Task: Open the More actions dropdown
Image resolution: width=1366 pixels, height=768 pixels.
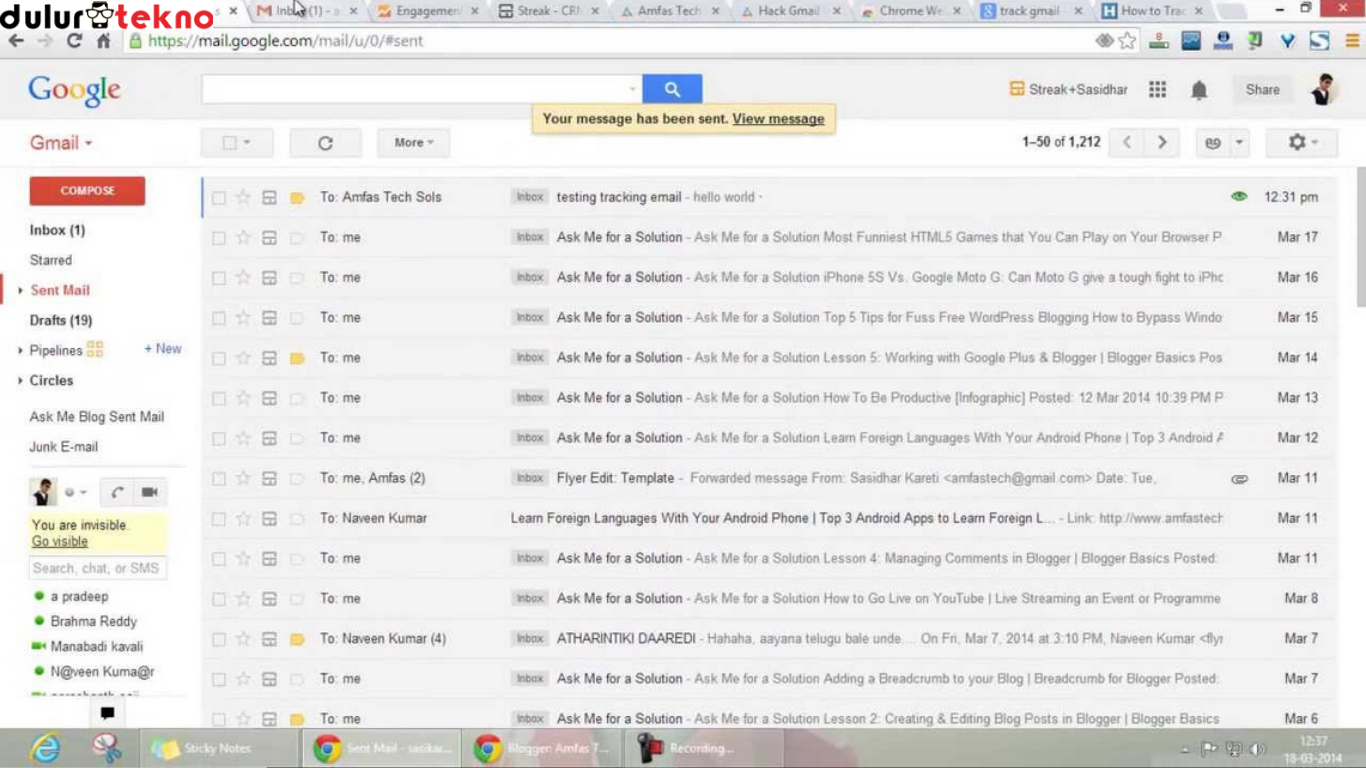Action: [413, 143]
